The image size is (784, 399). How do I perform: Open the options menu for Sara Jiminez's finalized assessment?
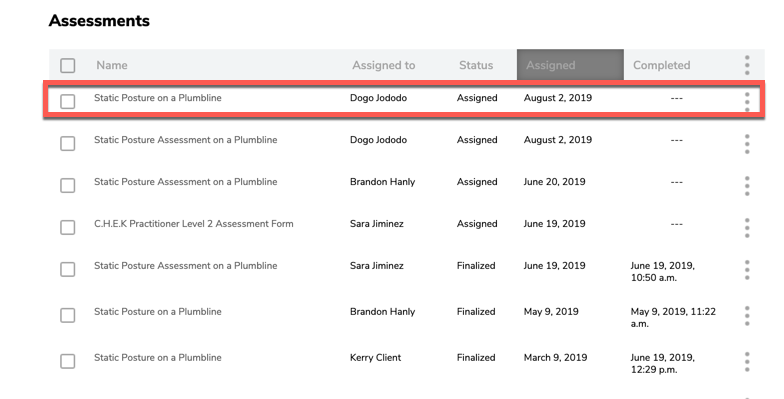[x=747, y=270]
